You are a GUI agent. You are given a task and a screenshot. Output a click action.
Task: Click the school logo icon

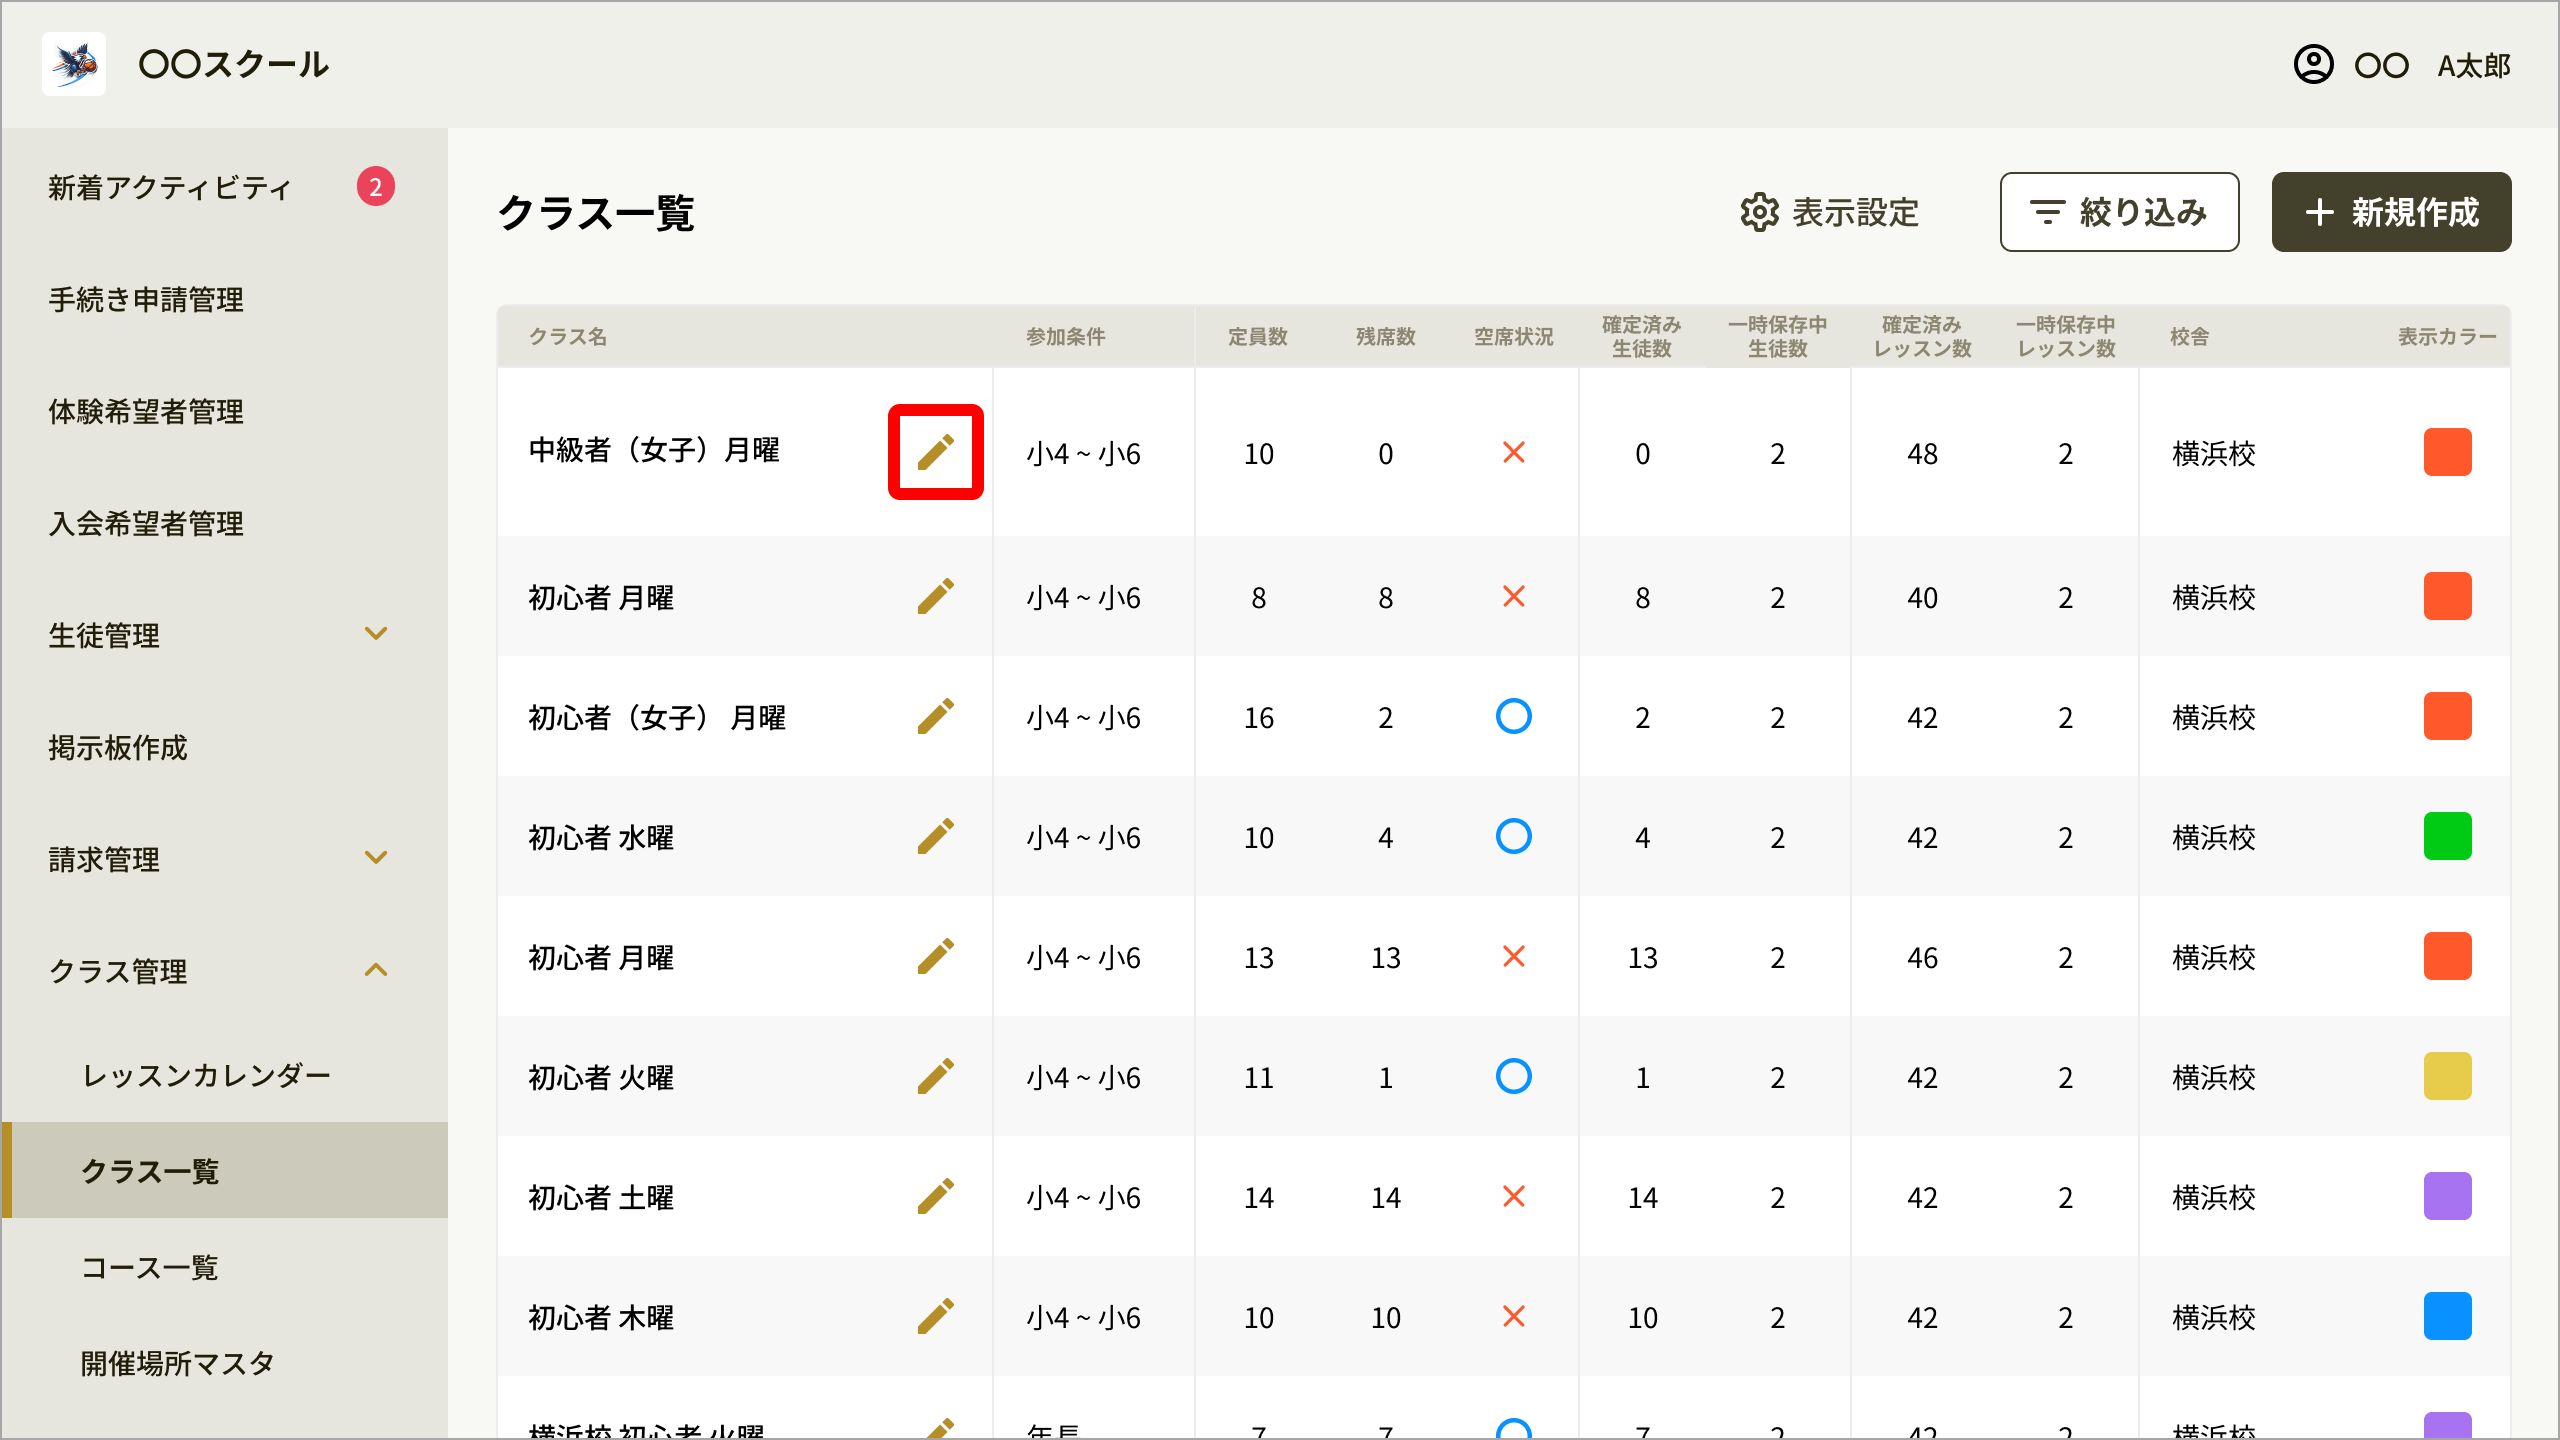pos(74,64)
